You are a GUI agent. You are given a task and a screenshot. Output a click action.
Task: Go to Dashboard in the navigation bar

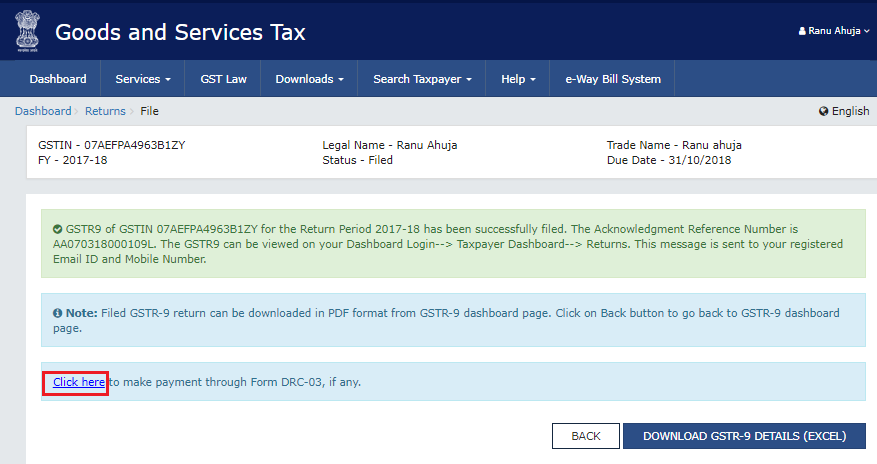(58, 79)
